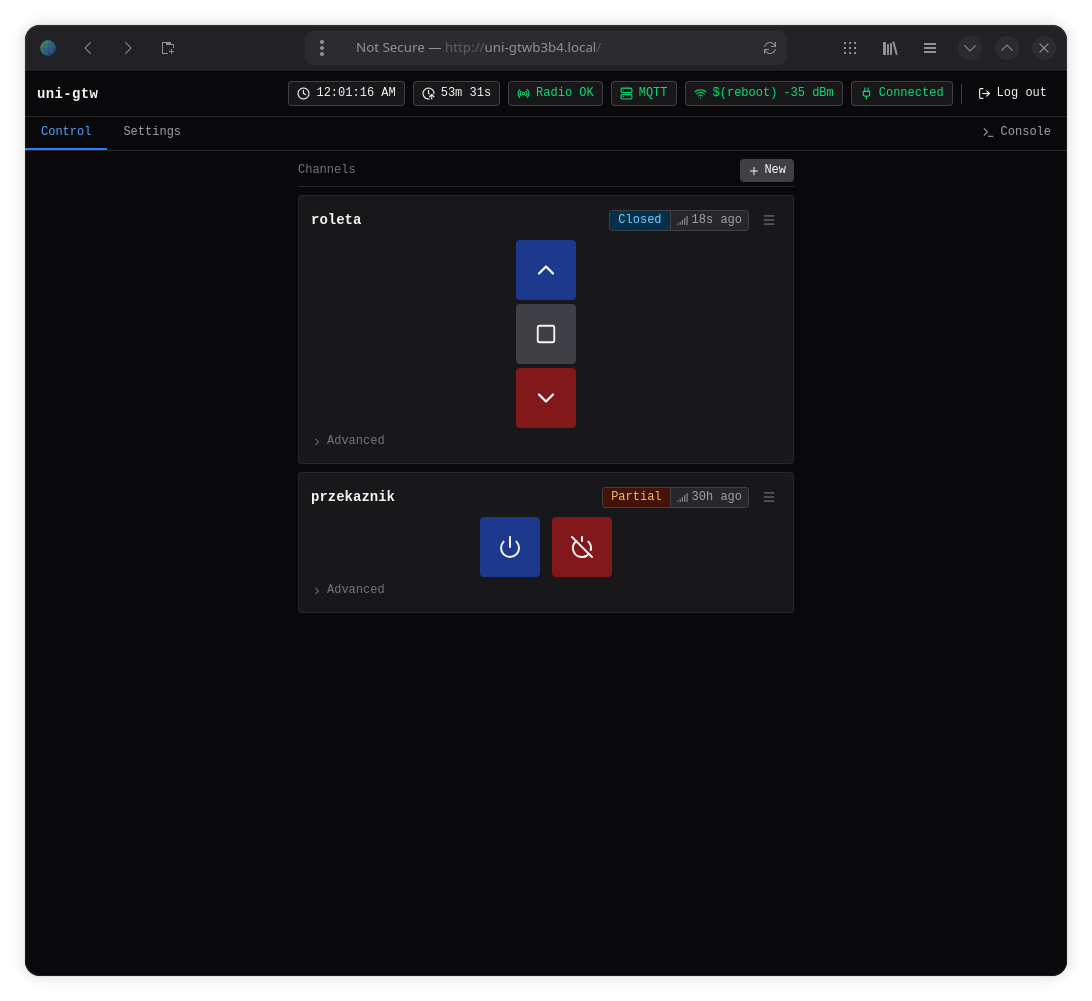Image resolution: width=1092 pixels, height=1001 pixels.
Task: Add a New channel
Action: (767, 170)
